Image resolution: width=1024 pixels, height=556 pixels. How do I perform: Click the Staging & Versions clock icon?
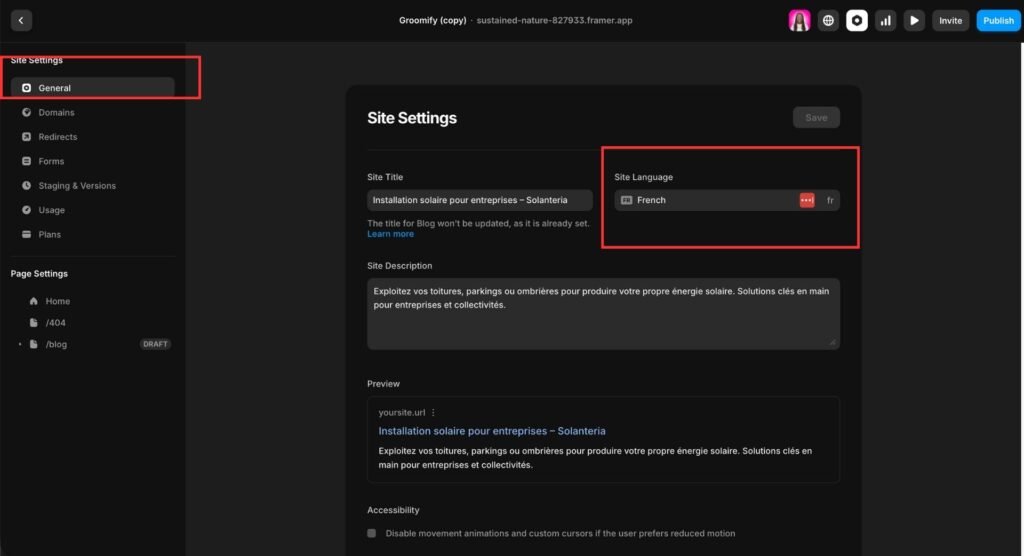26,186
